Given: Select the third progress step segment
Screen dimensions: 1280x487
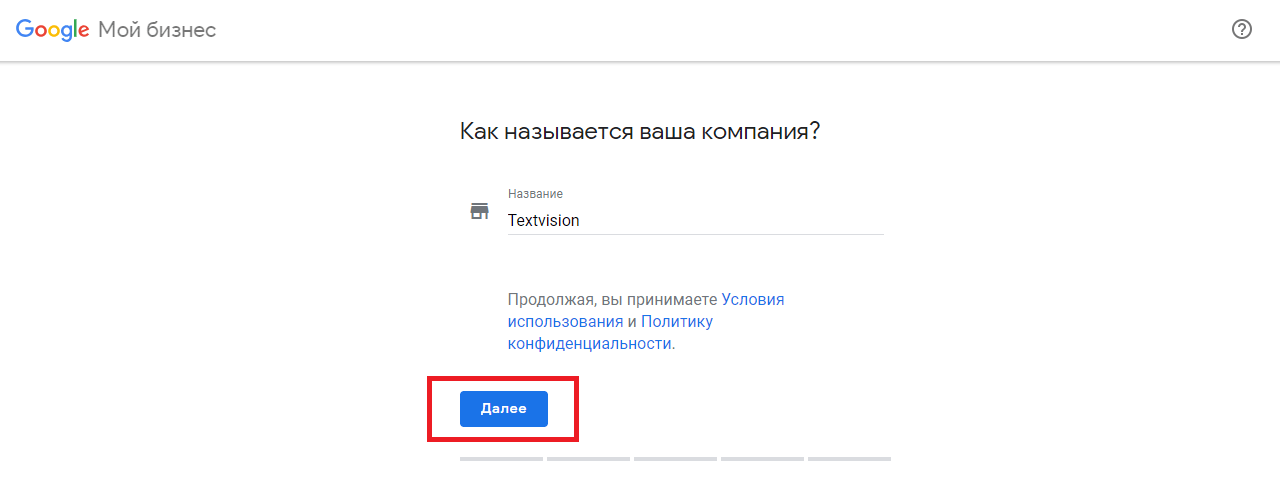Looking at the screenshot, I should (x=675, y=459).
